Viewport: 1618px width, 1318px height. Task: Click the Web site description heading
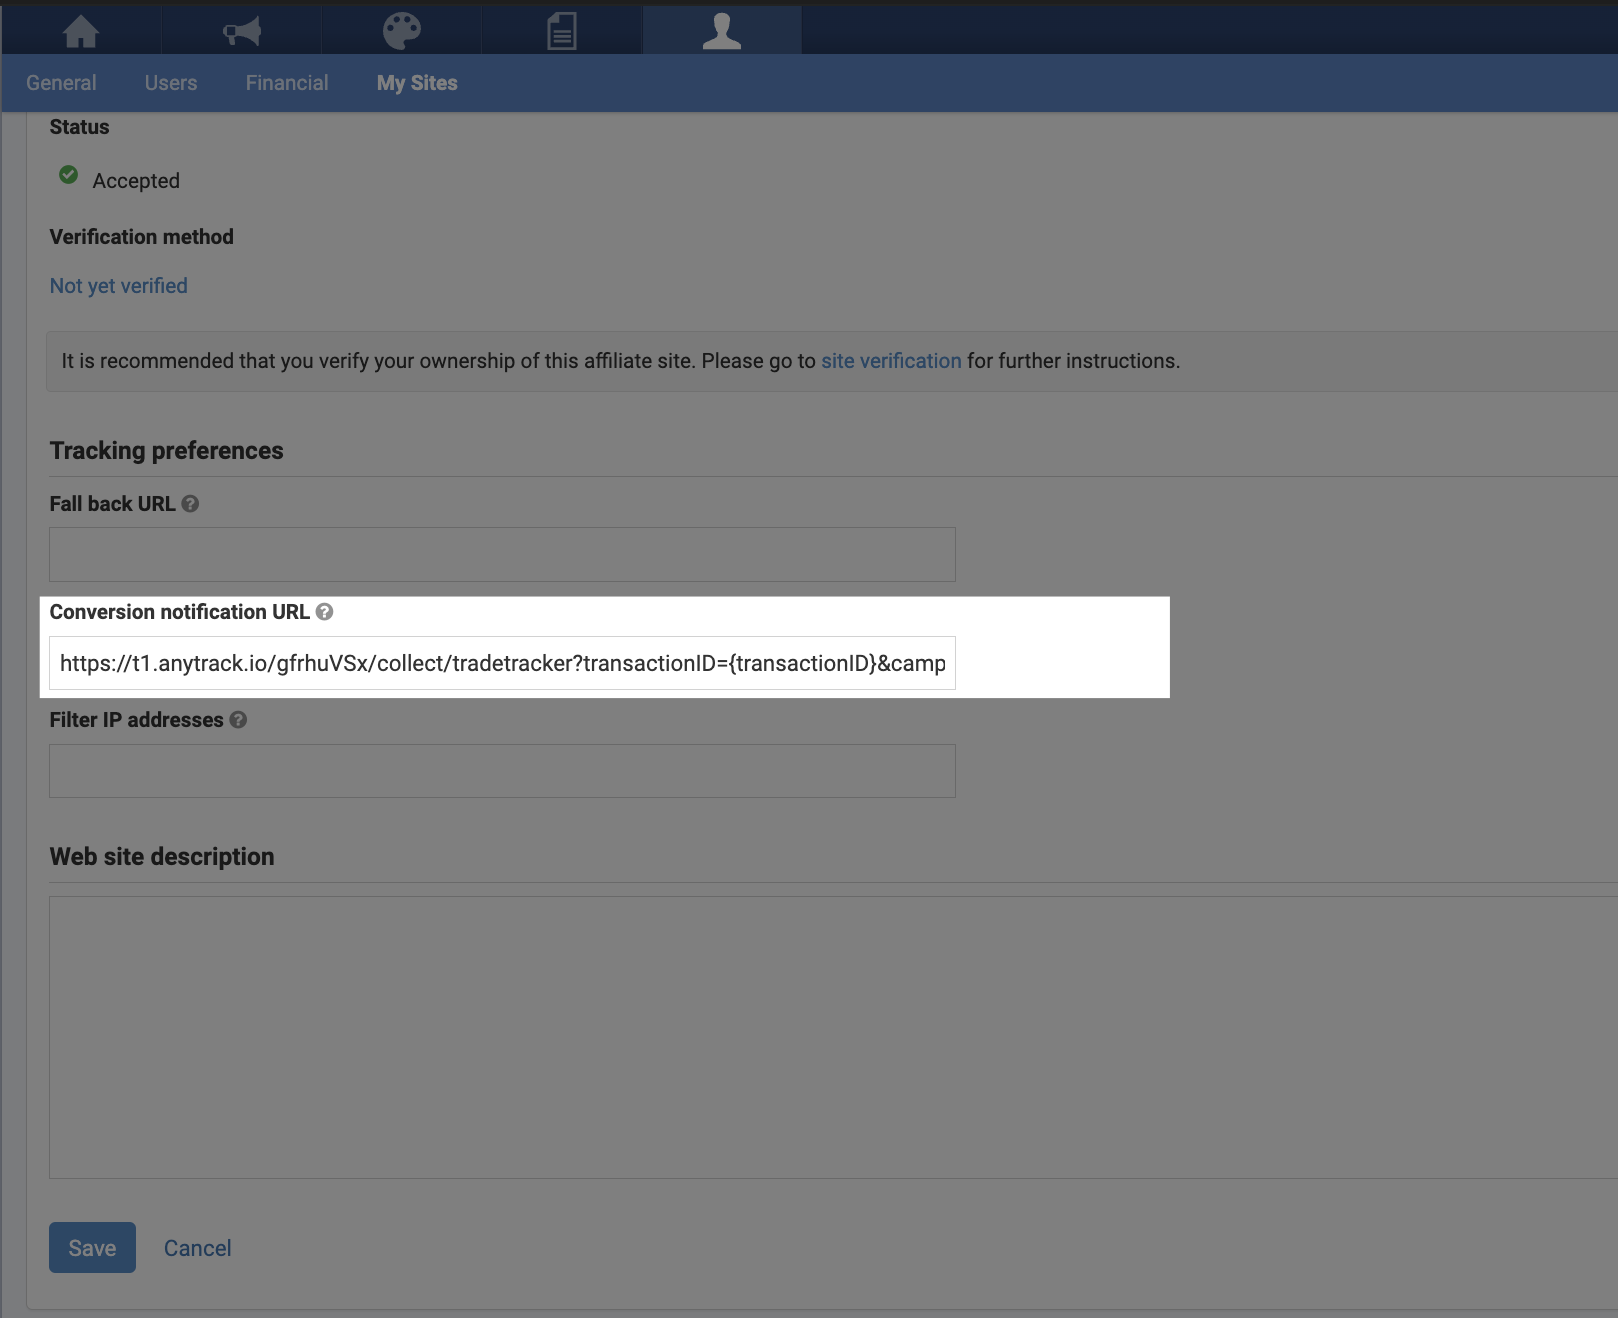[x=162, y=857]
